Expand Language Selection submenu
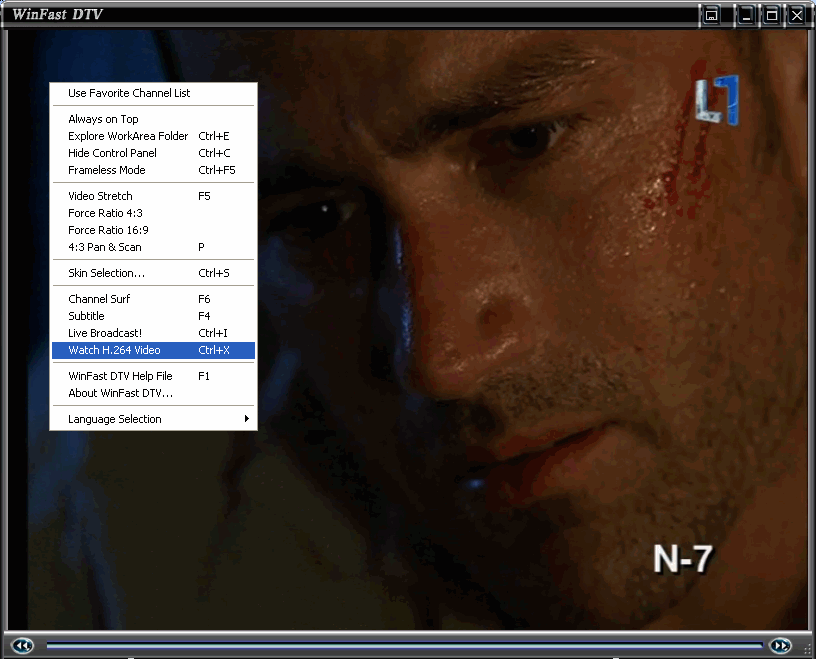 point(154,419)
